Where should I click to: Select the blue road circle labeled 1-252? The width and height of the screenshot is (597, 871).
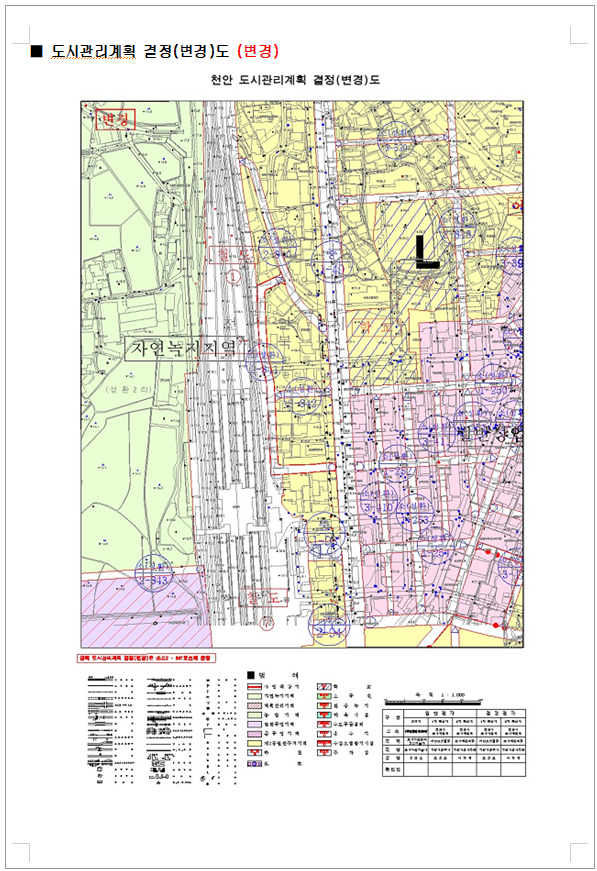[x=398, y=465]
